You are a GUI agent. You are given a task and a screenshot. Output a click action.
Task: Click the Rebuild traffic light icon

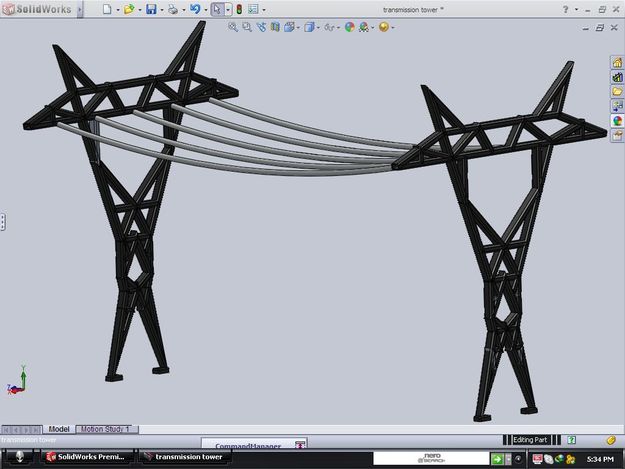(x=239, y=9)
